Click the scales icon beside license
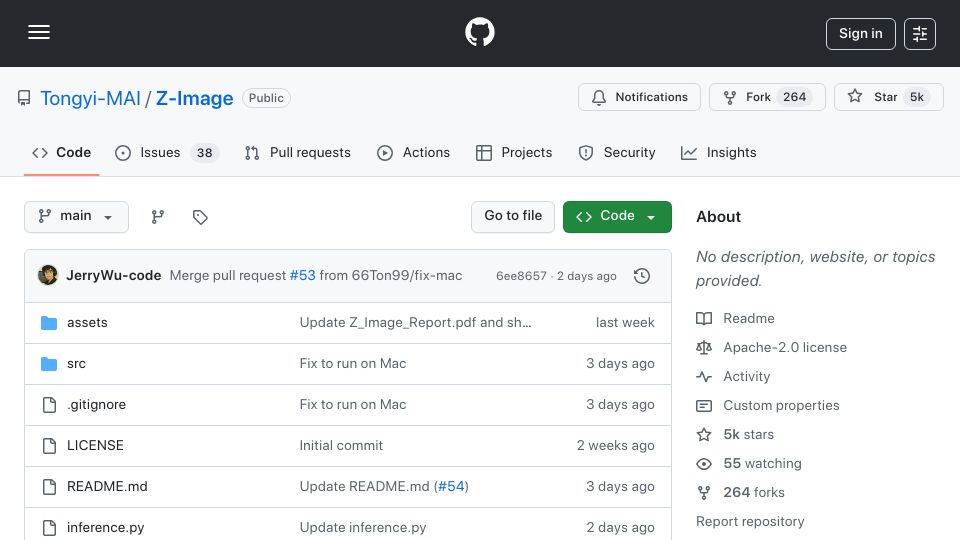960x540 pixels. tap(704, 347)
